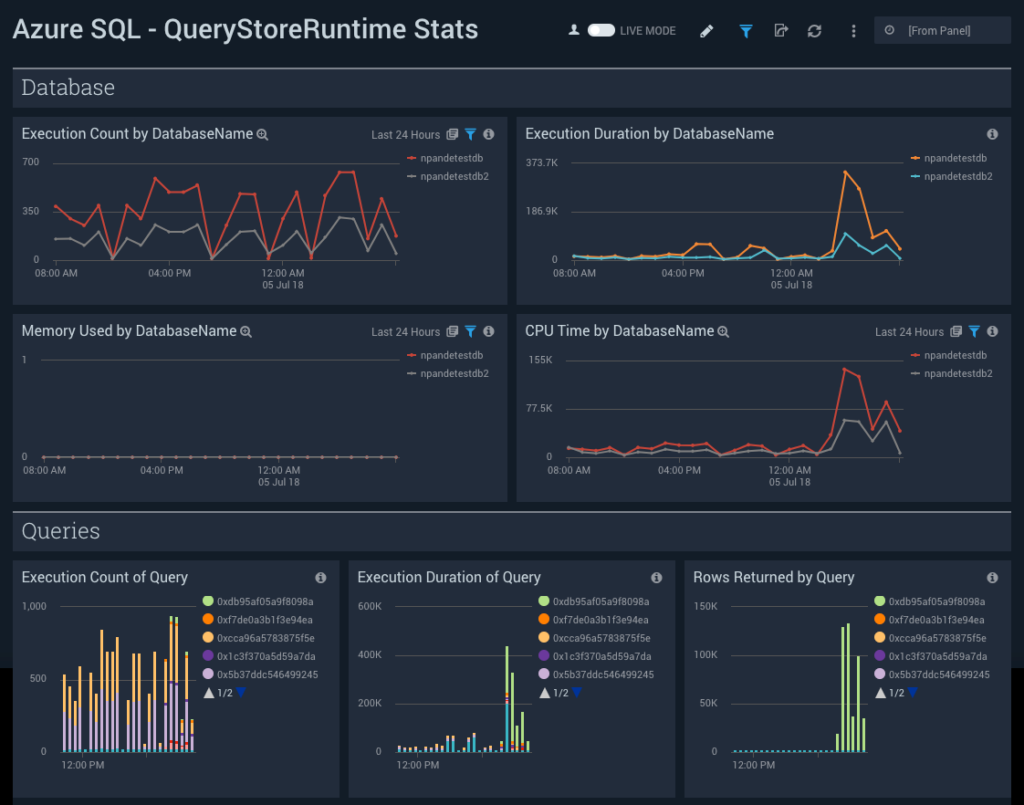Viewport: 1024px width, 805px height.
Task: Click 0x5b37ddc546499245 legend entry in Execution Duration of Query
Action: point(596,674)
